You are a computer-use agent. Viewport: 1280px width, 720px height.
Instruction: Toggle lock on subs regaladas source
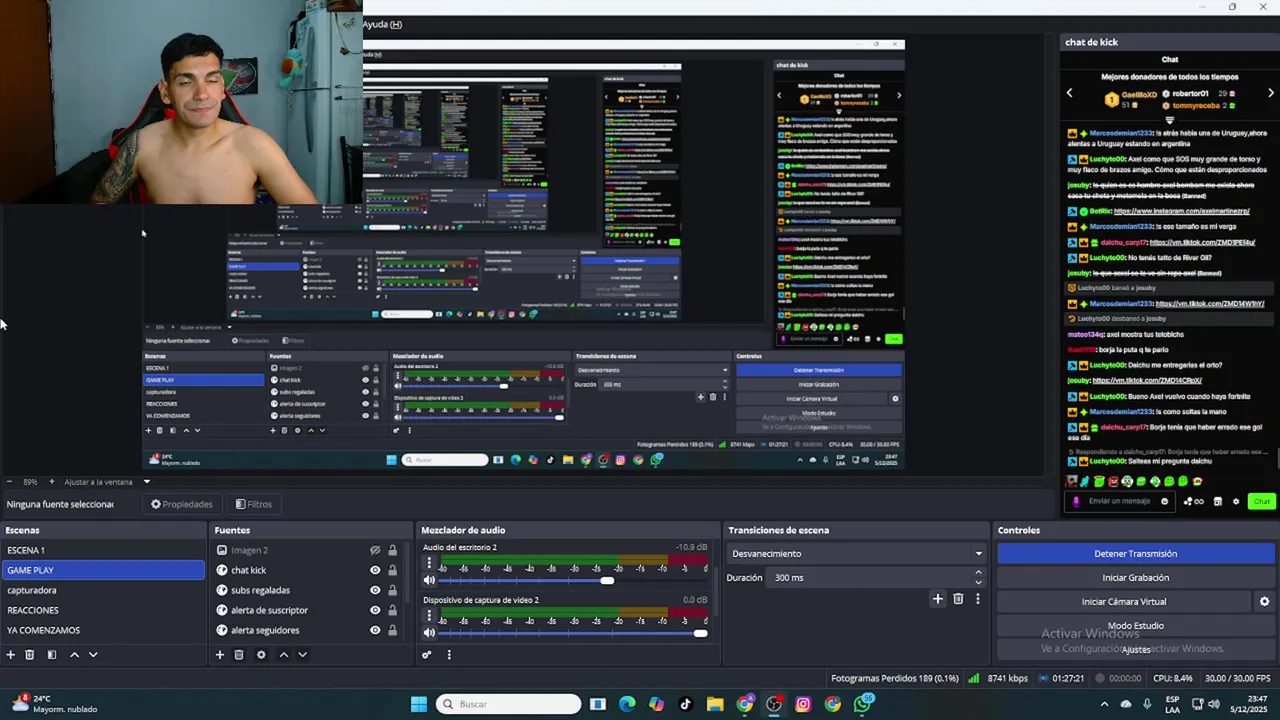pyautogui.click(x=392, y=590)
